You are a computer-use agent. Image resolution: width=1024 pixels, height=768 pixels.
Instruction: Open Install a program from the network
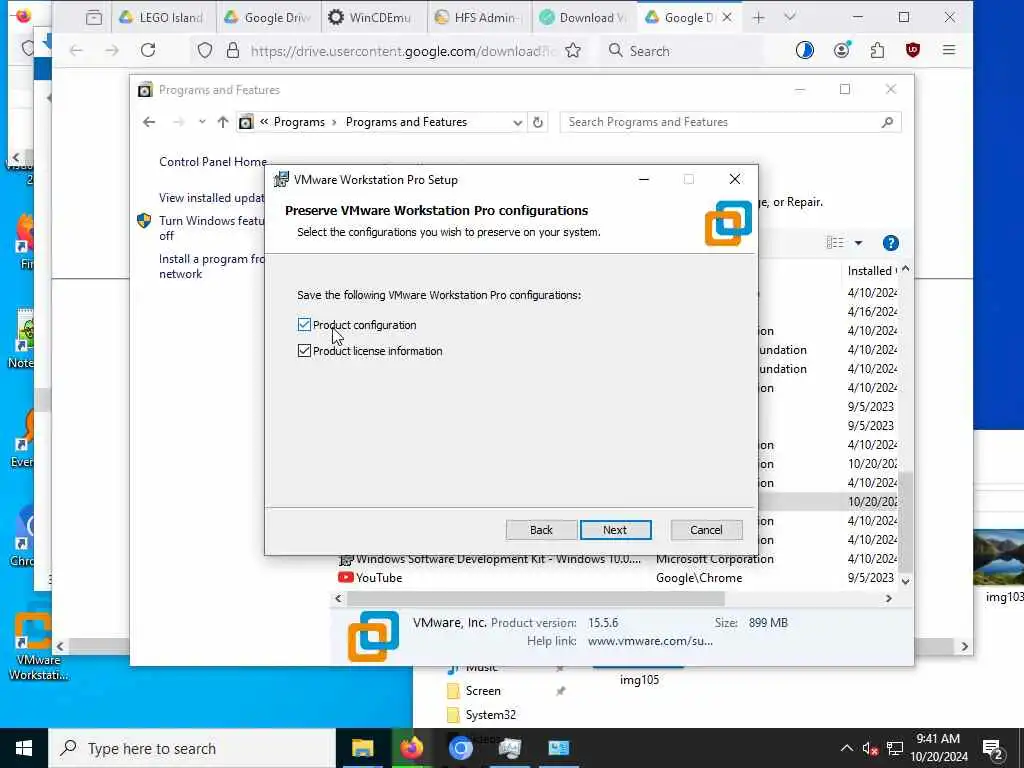211,266
